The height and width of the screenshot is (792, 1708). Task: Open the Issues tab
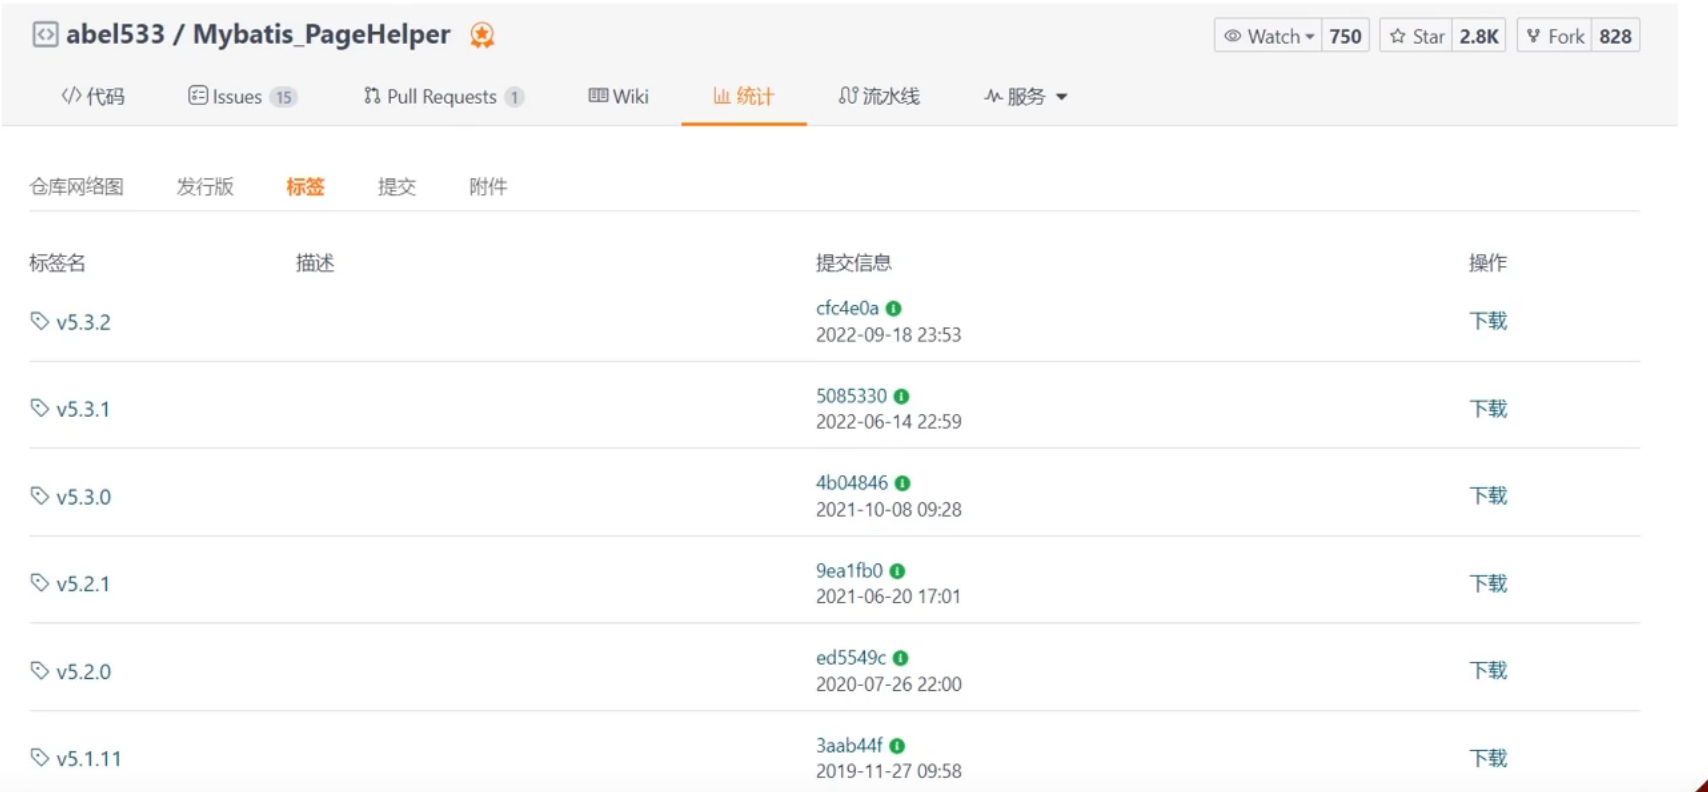click(x=242, y=96)
